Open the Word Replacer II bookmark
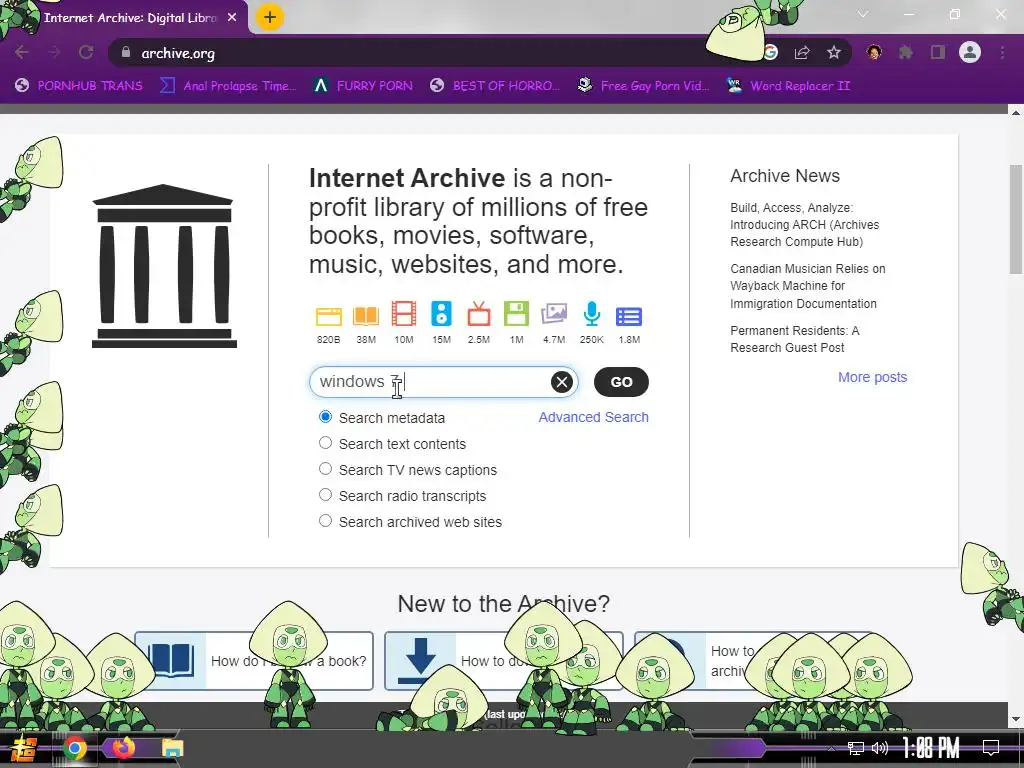 coord(789,86)
